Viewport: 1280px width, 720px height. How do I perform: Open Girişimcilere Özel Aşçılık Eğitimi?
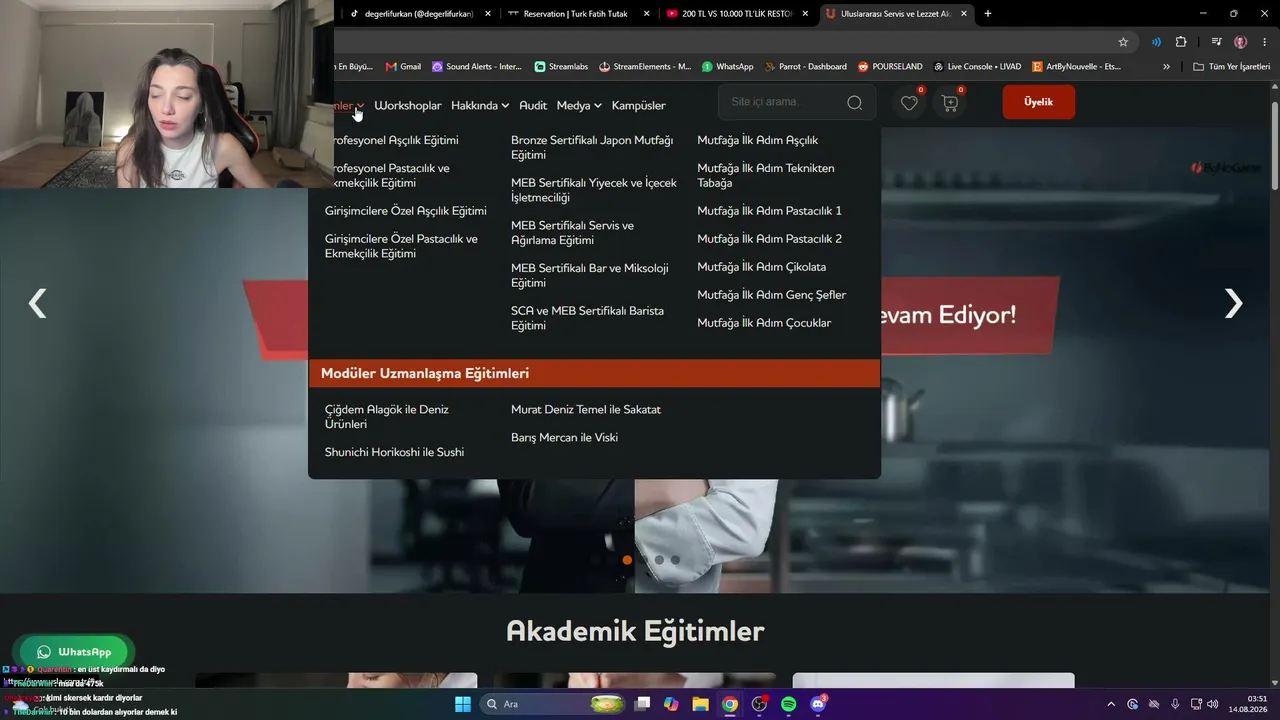tap(406, 211)
